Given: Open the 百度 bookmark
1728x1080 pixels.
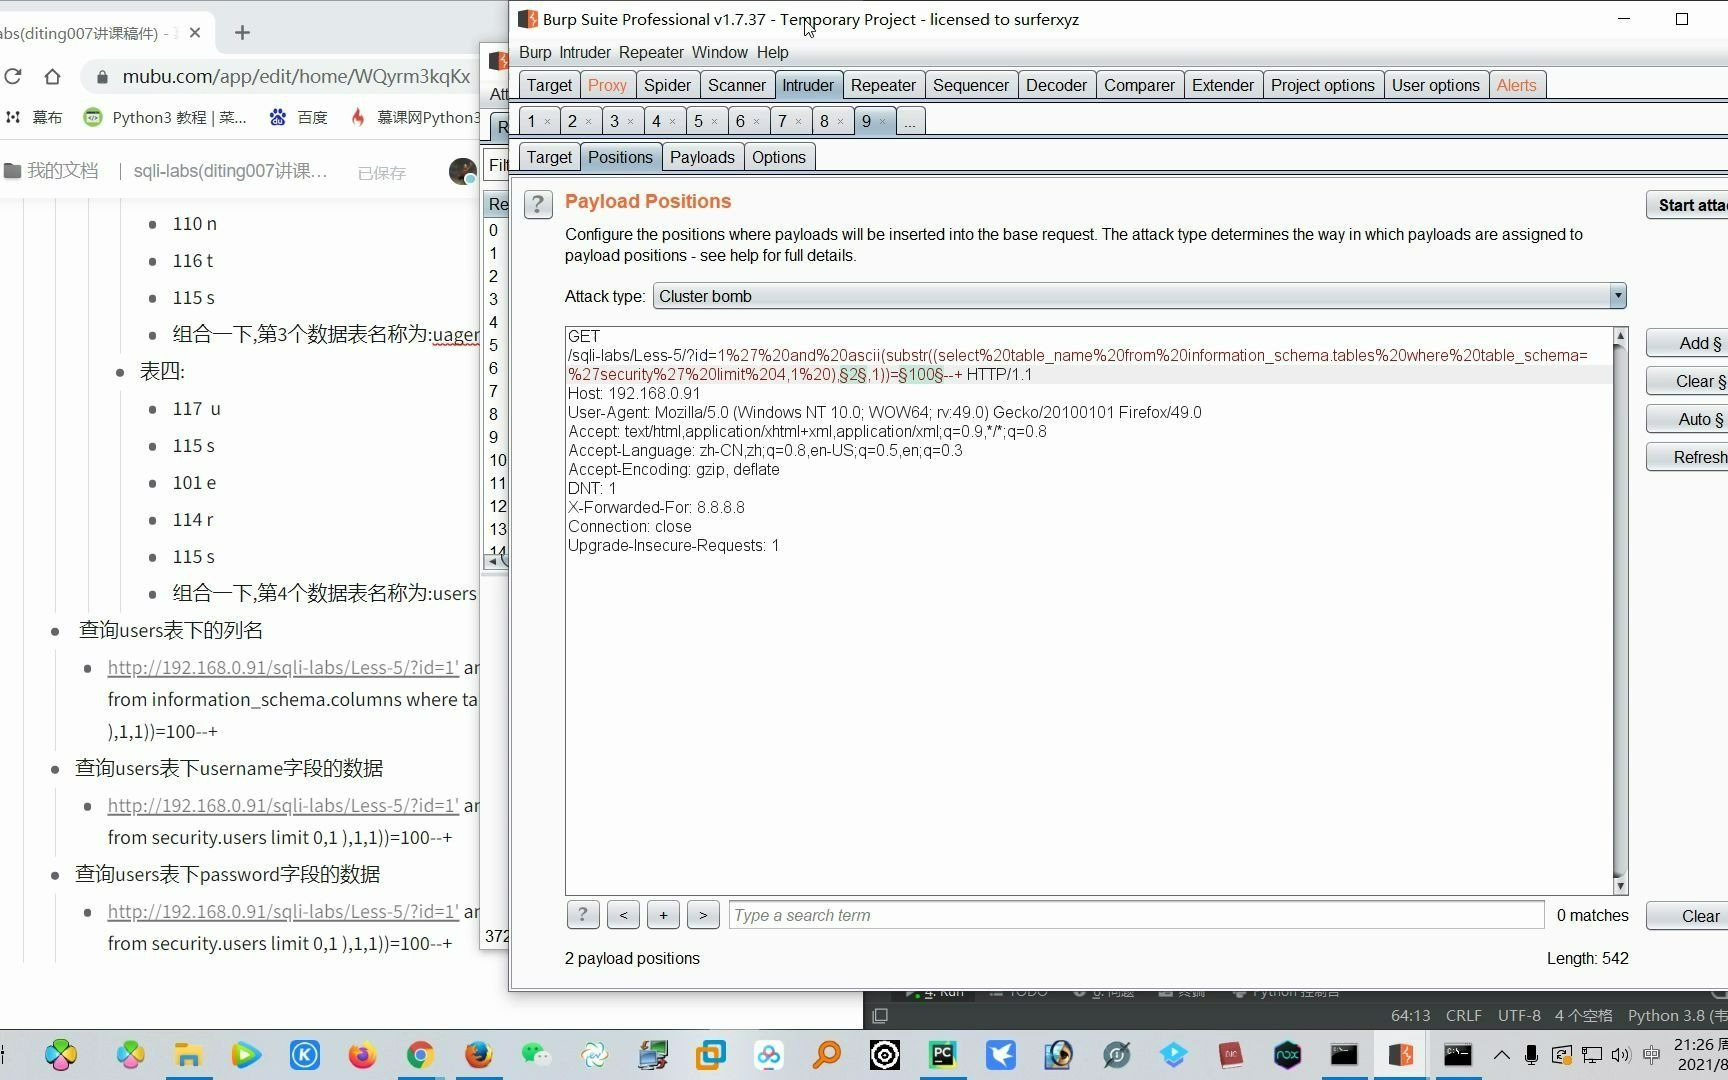Looking at the screenshot, I should [x=299, y=117].
